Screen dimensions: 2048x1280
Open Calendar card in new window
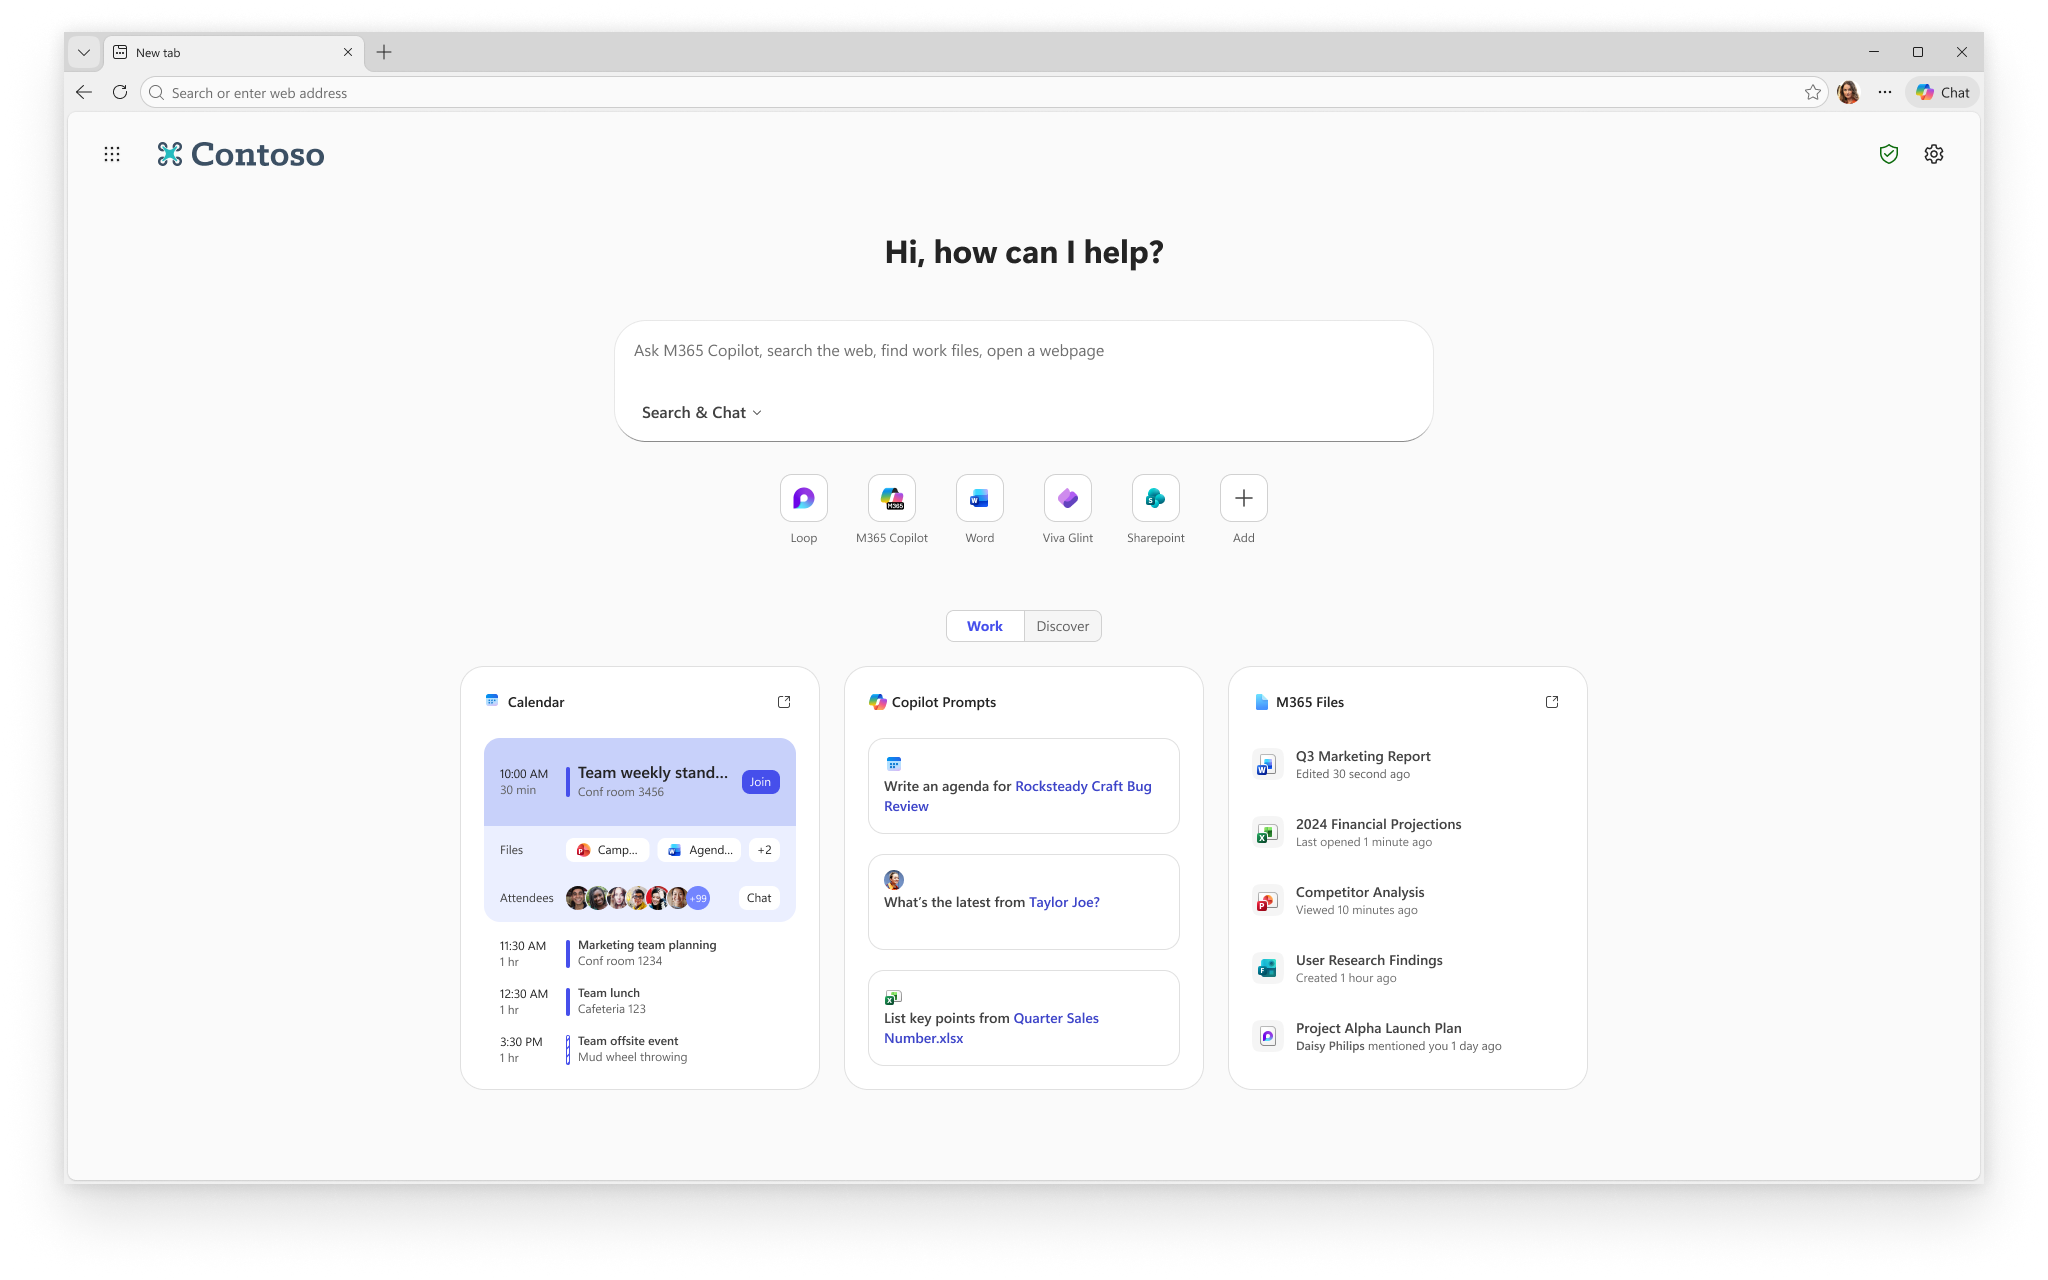pos(784,702)
